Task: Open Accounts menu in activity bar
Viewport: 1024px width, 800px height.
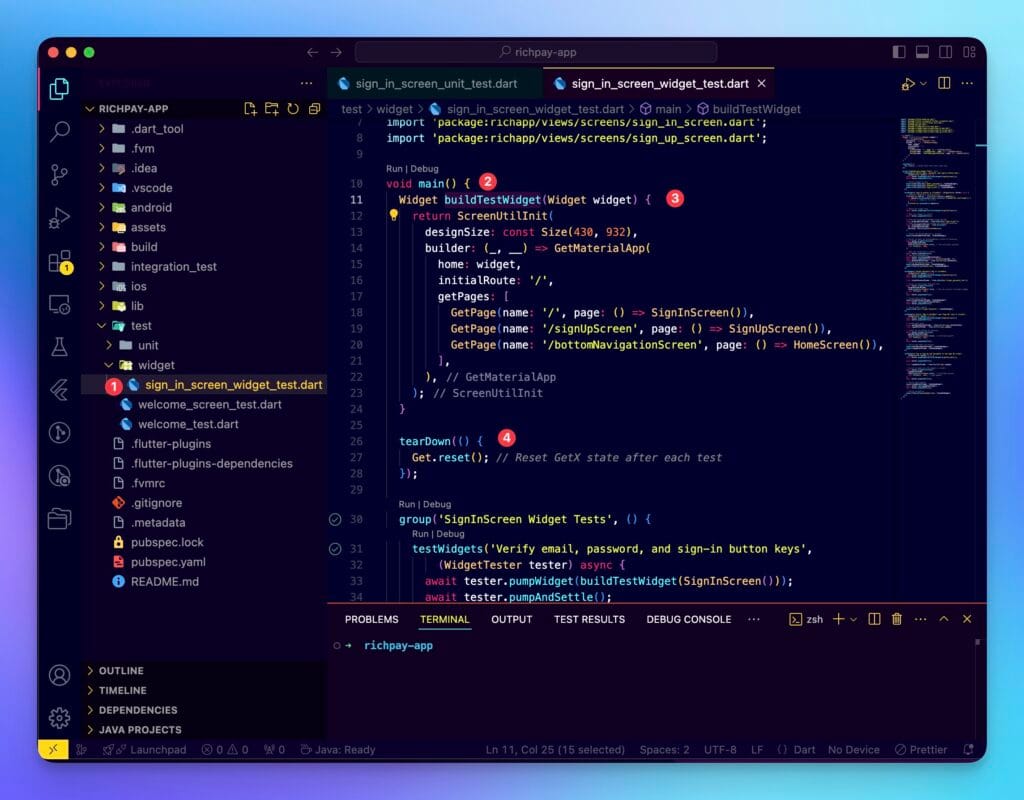Action: pos(59,675)
